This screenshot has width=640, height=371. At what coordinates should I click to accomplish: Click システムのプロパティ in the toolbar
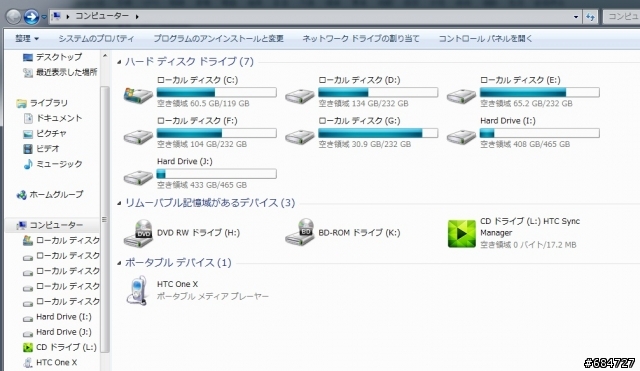point(96,39)
